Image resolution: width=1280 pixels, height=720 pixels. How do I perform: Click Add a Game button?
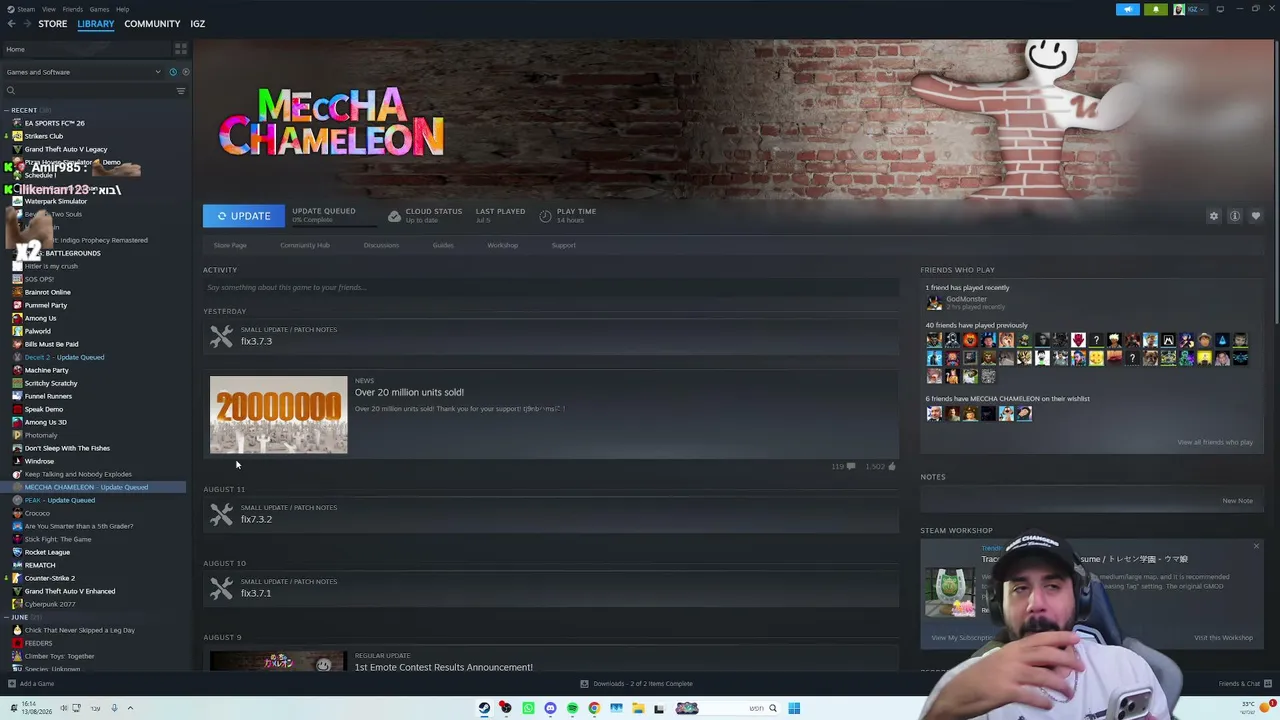31,684
